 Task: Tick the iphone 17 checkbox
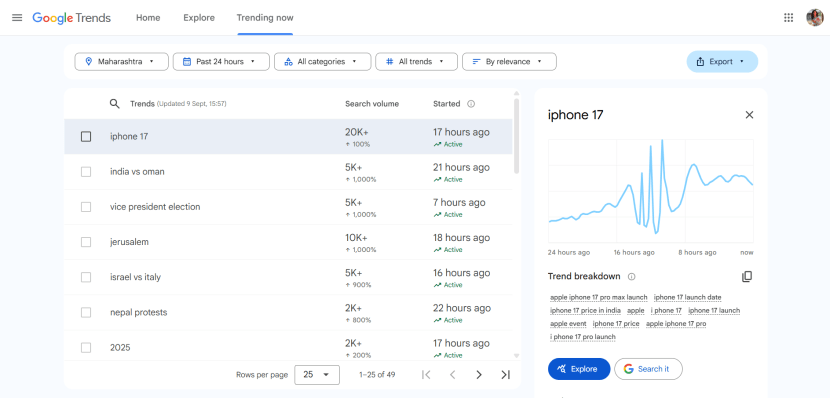point(86,137)
